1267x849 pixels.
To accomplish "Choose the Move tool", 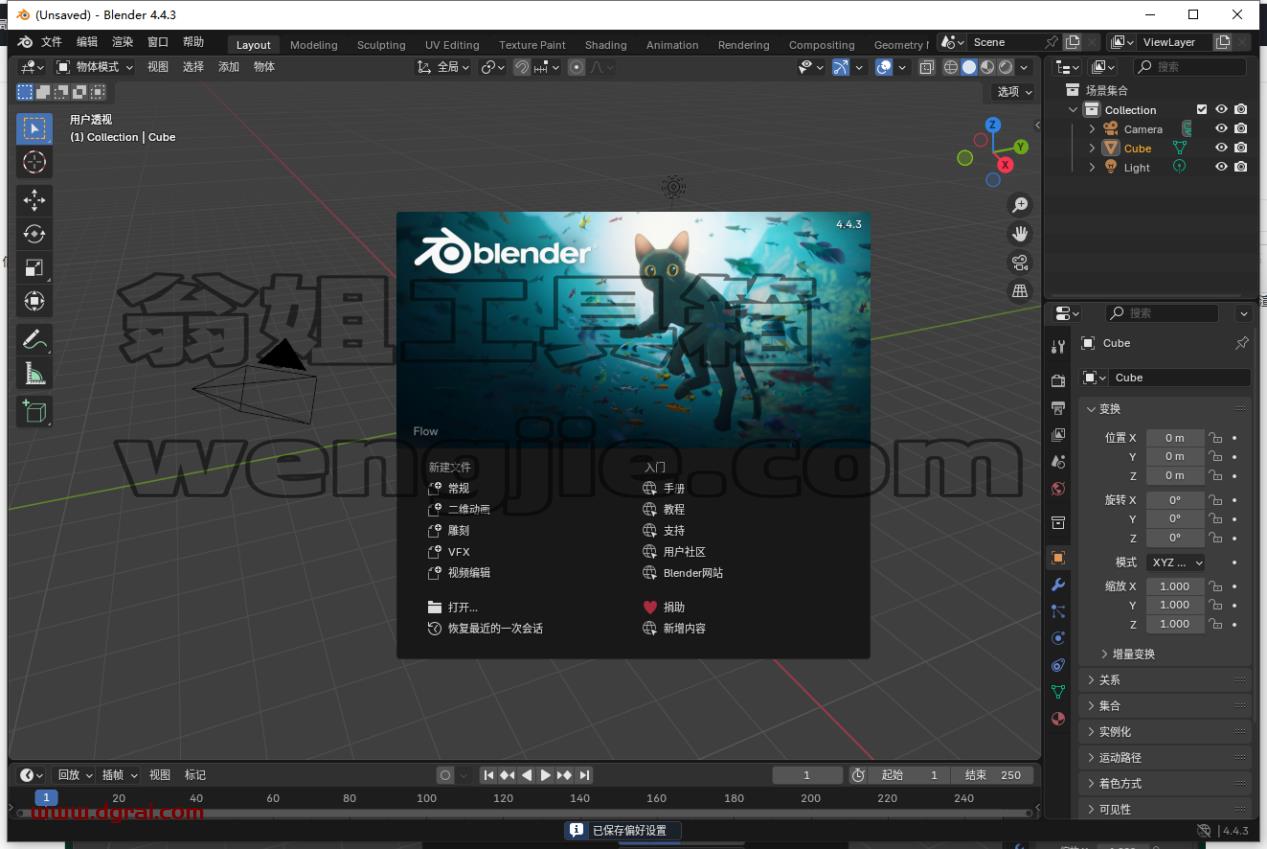I will (34, 200).
